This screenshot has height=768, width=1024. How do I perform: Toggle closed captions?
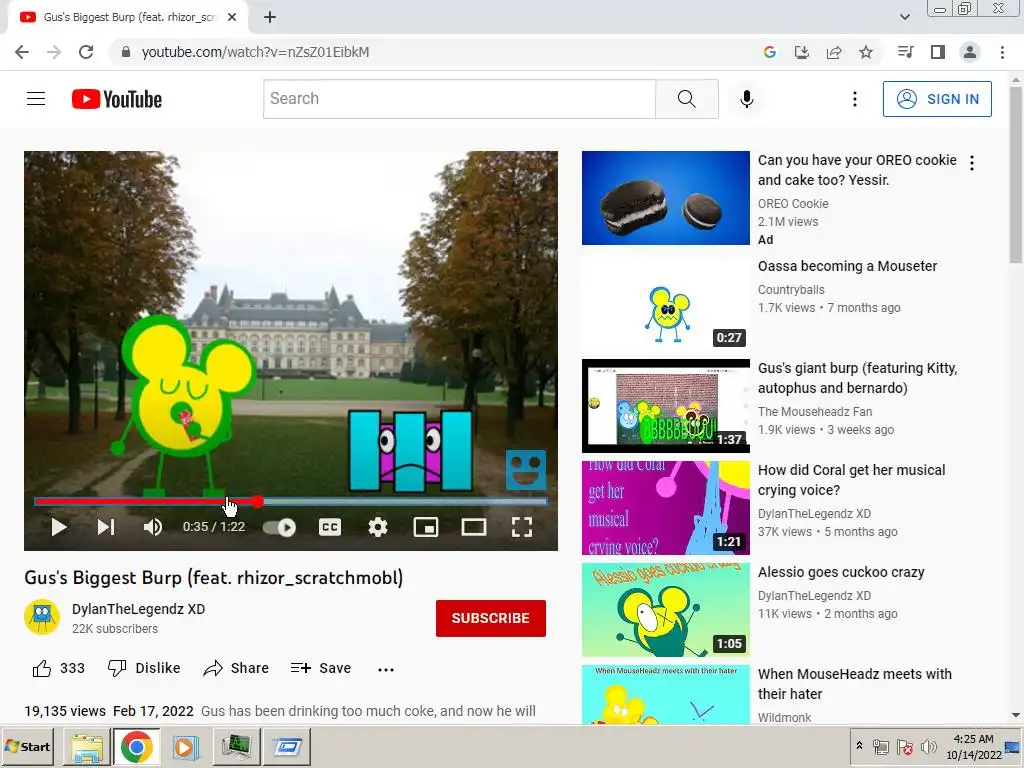(x=330, y=527)
